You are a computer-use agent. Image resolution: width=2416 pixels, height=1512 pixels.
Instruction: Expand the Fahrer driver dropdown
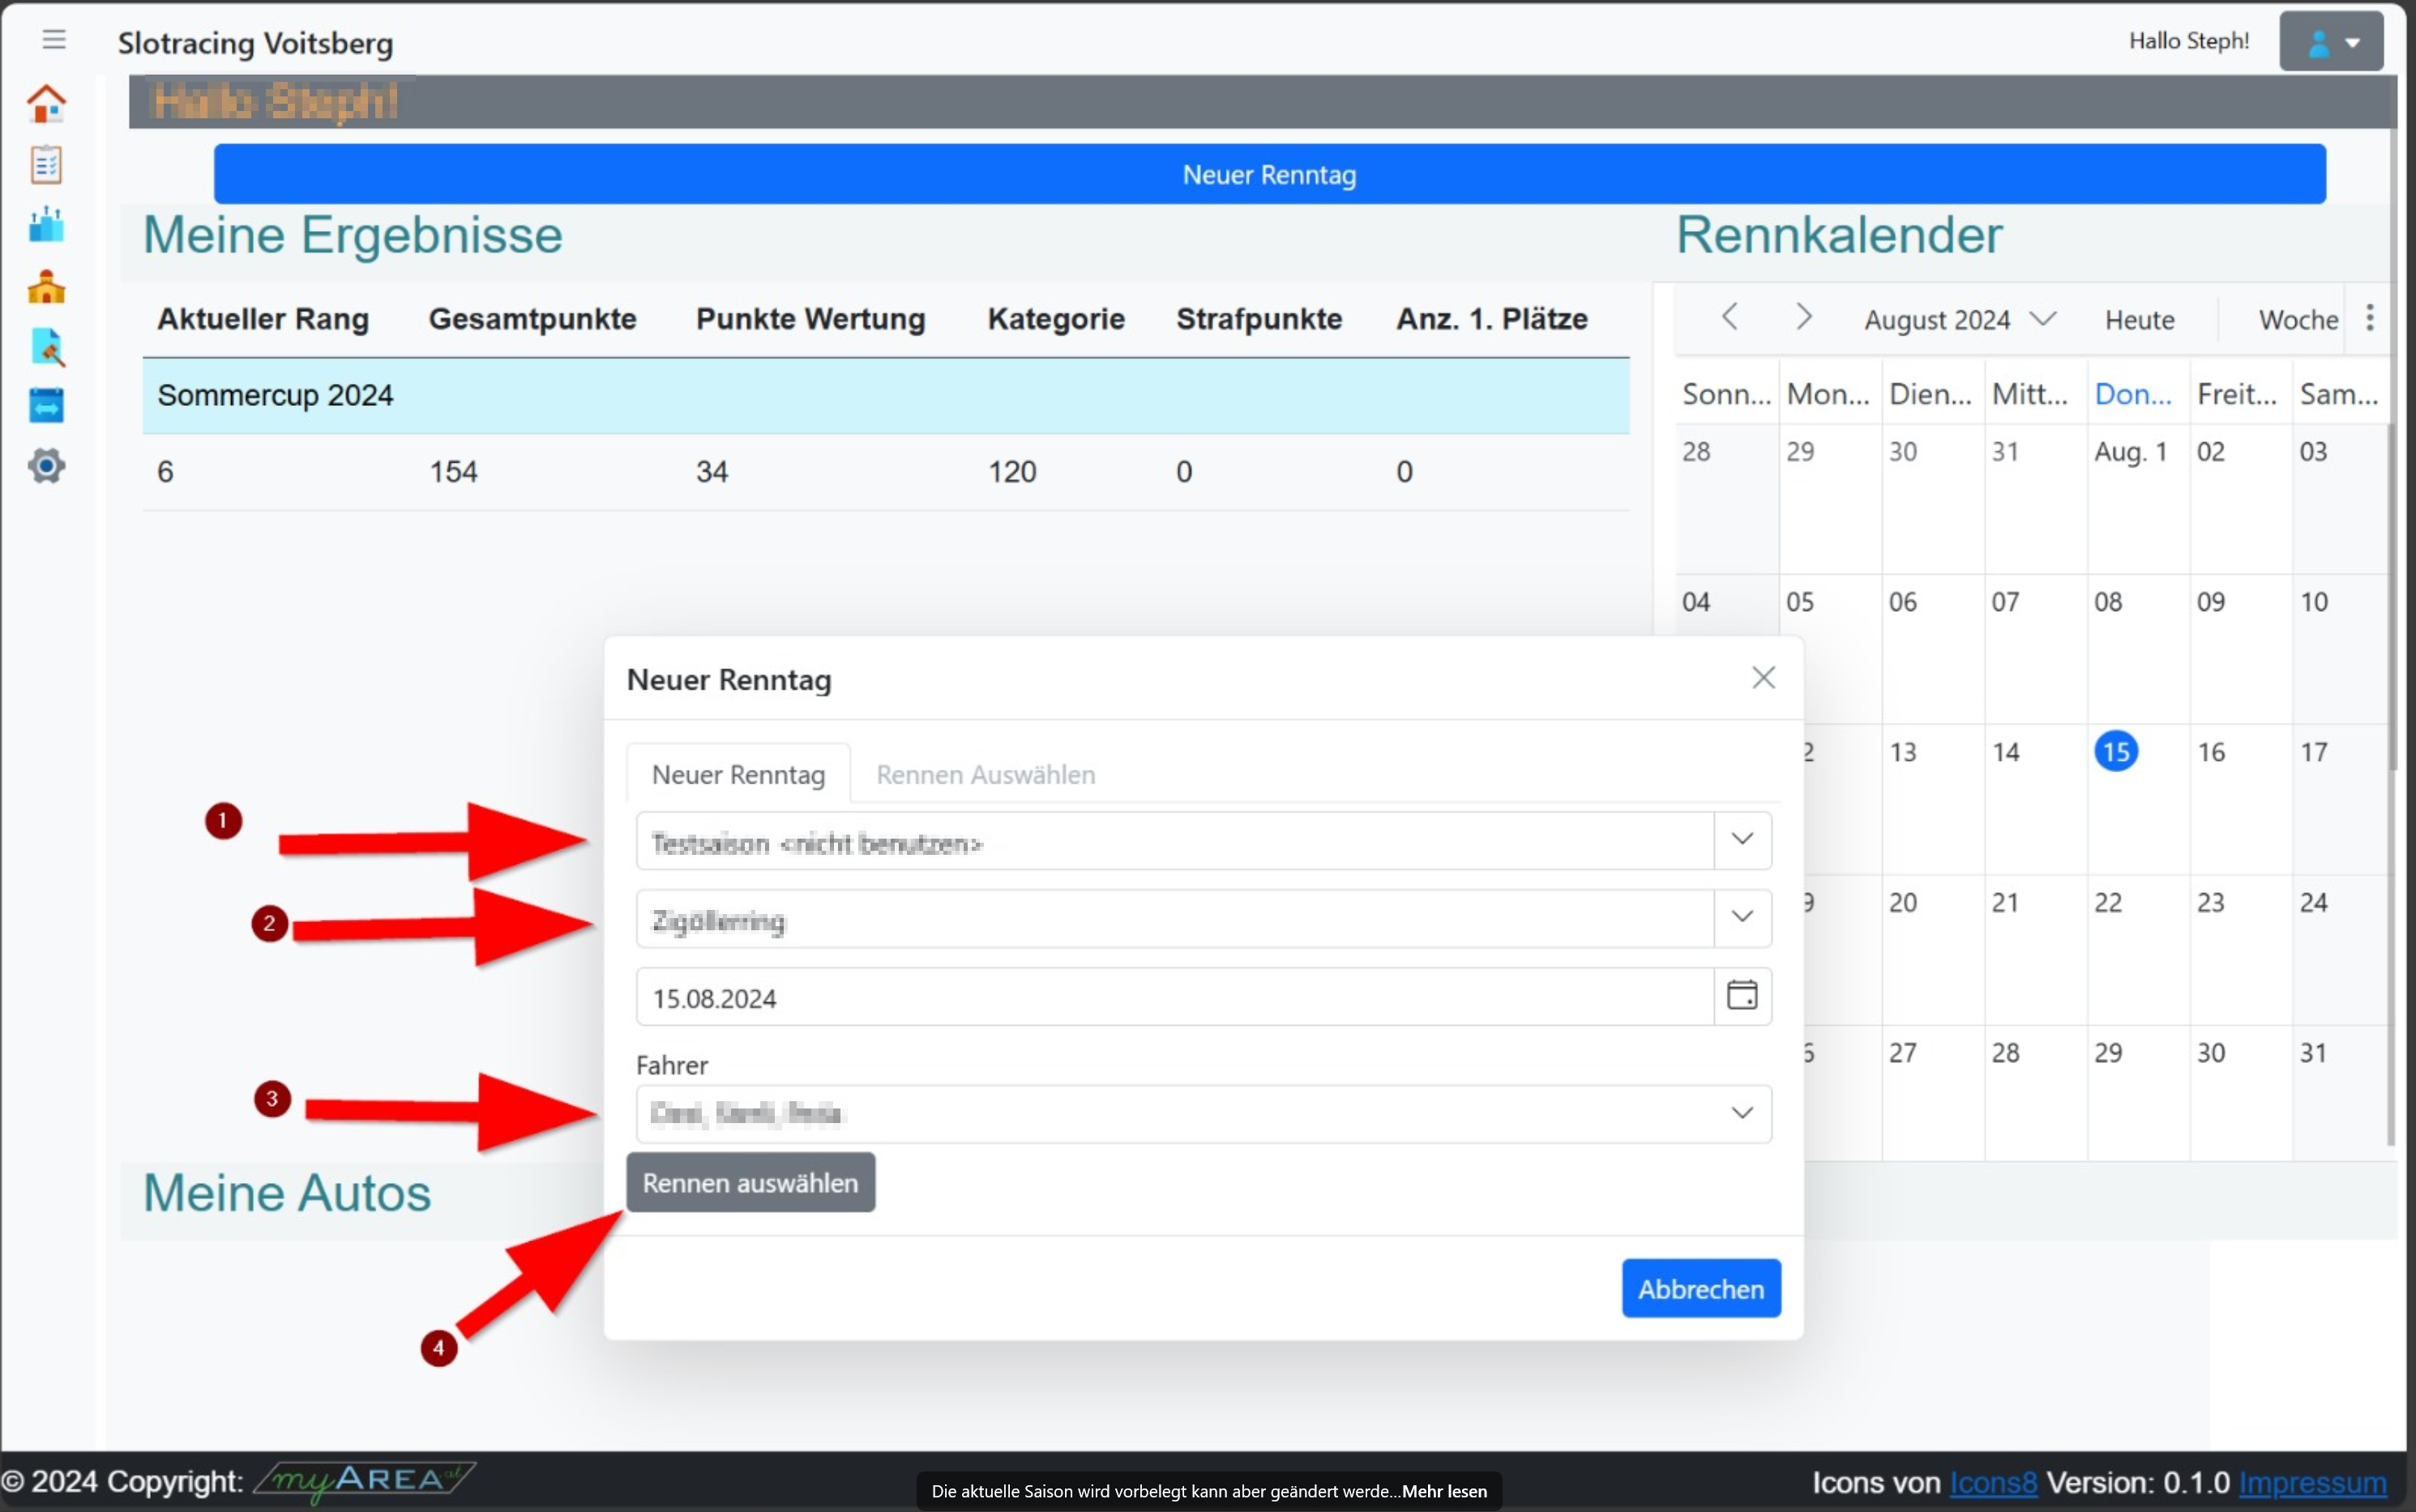click(1741, 1113)
